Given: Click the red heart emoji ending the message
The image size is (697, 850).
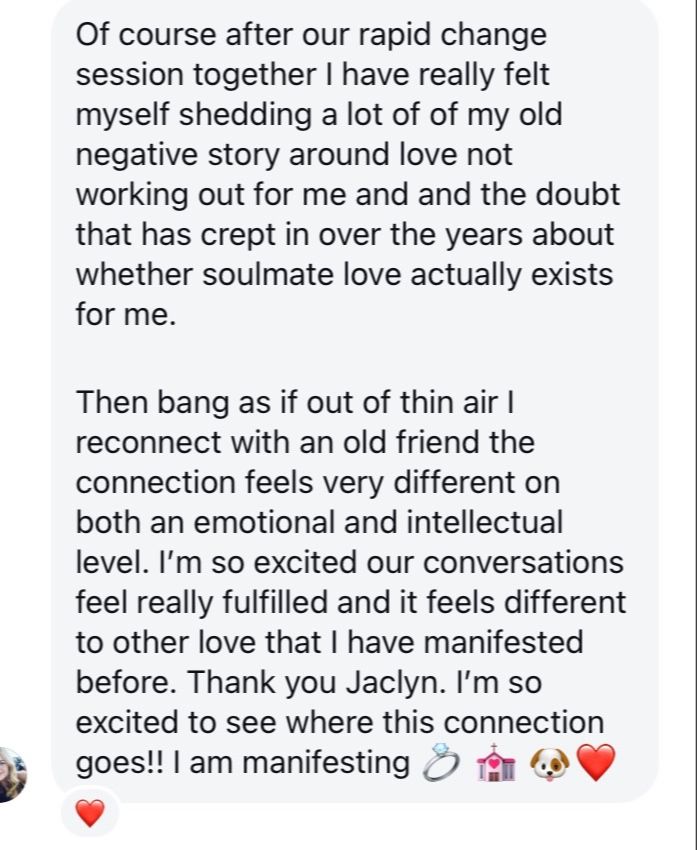Looking at the screenshot, I should (x=597, y=763).
